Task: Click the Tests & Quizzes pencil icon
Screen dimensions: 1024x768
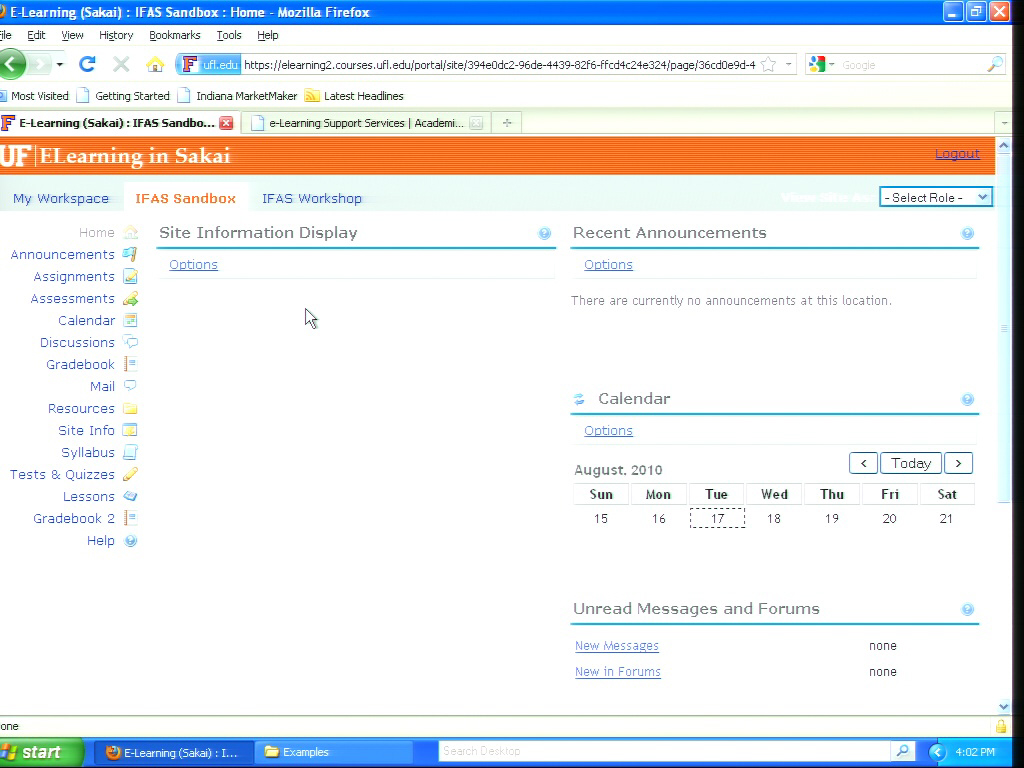Action: tap(130, 474)
